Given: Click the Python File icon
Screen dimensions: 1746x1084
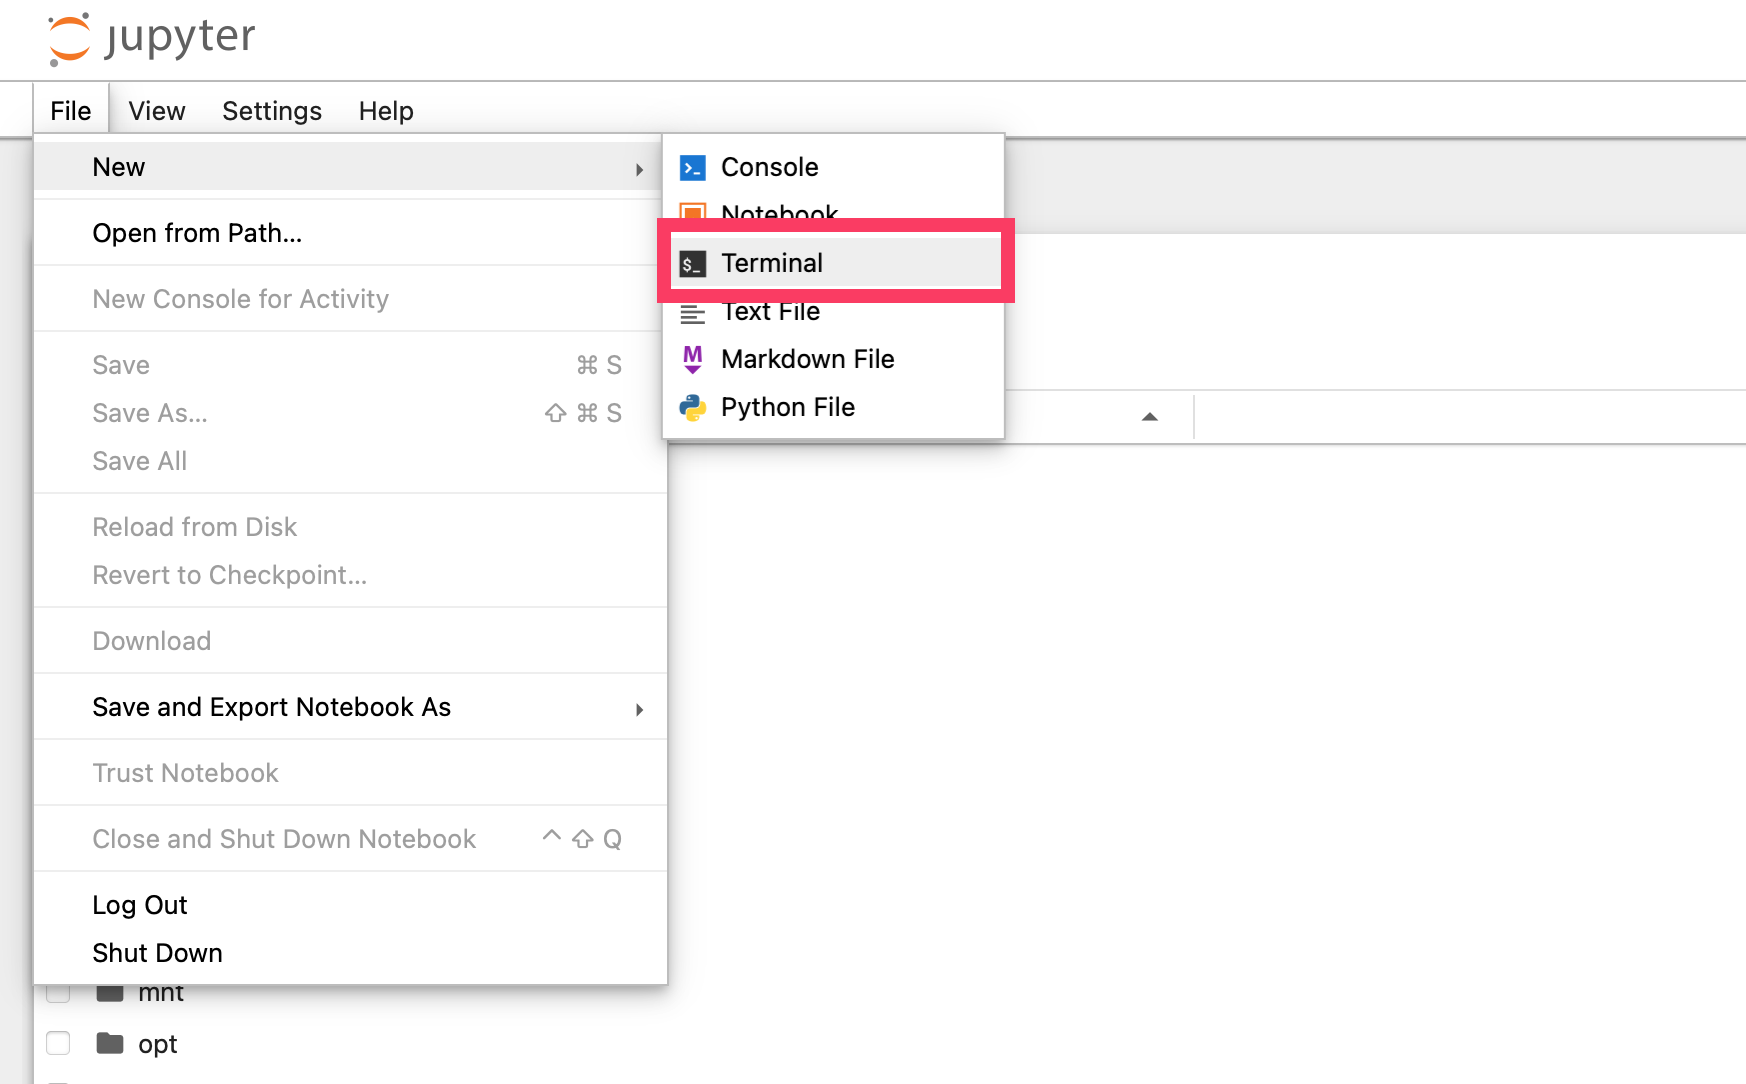Looking at the screenshot, I should click(x=692, y=407).
